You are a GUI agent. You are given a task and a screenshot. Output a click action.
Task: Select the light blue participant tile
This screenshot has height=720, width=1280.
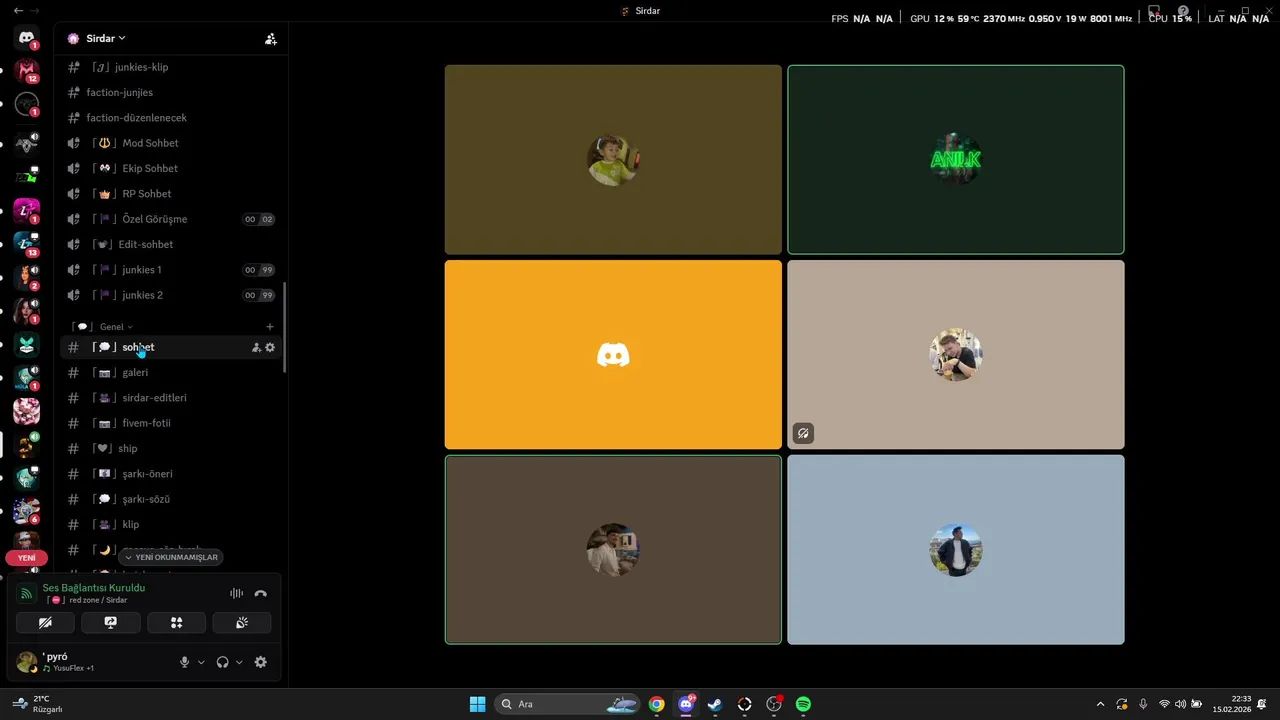pos(955,549)
